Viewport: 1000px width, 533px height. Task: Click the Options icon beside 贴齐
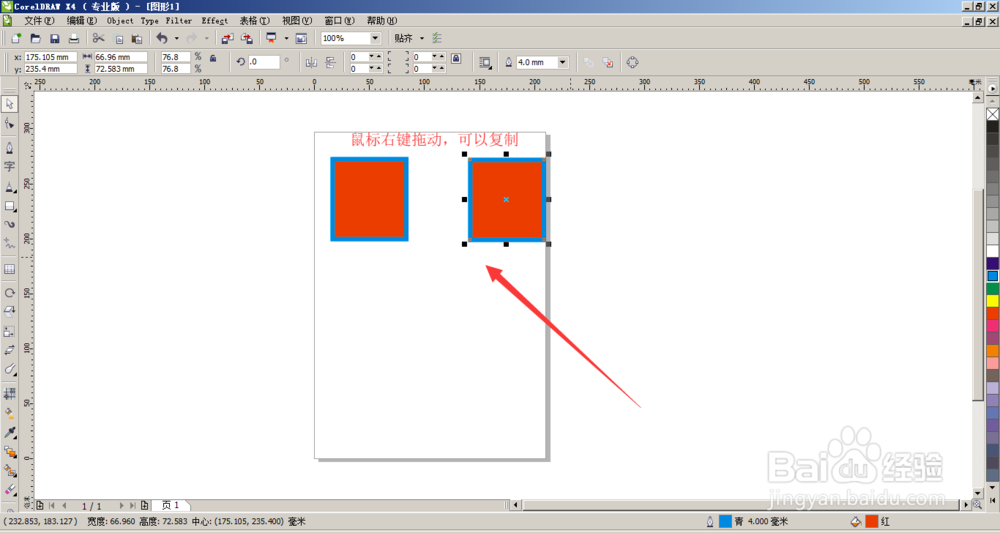[437, 38]
